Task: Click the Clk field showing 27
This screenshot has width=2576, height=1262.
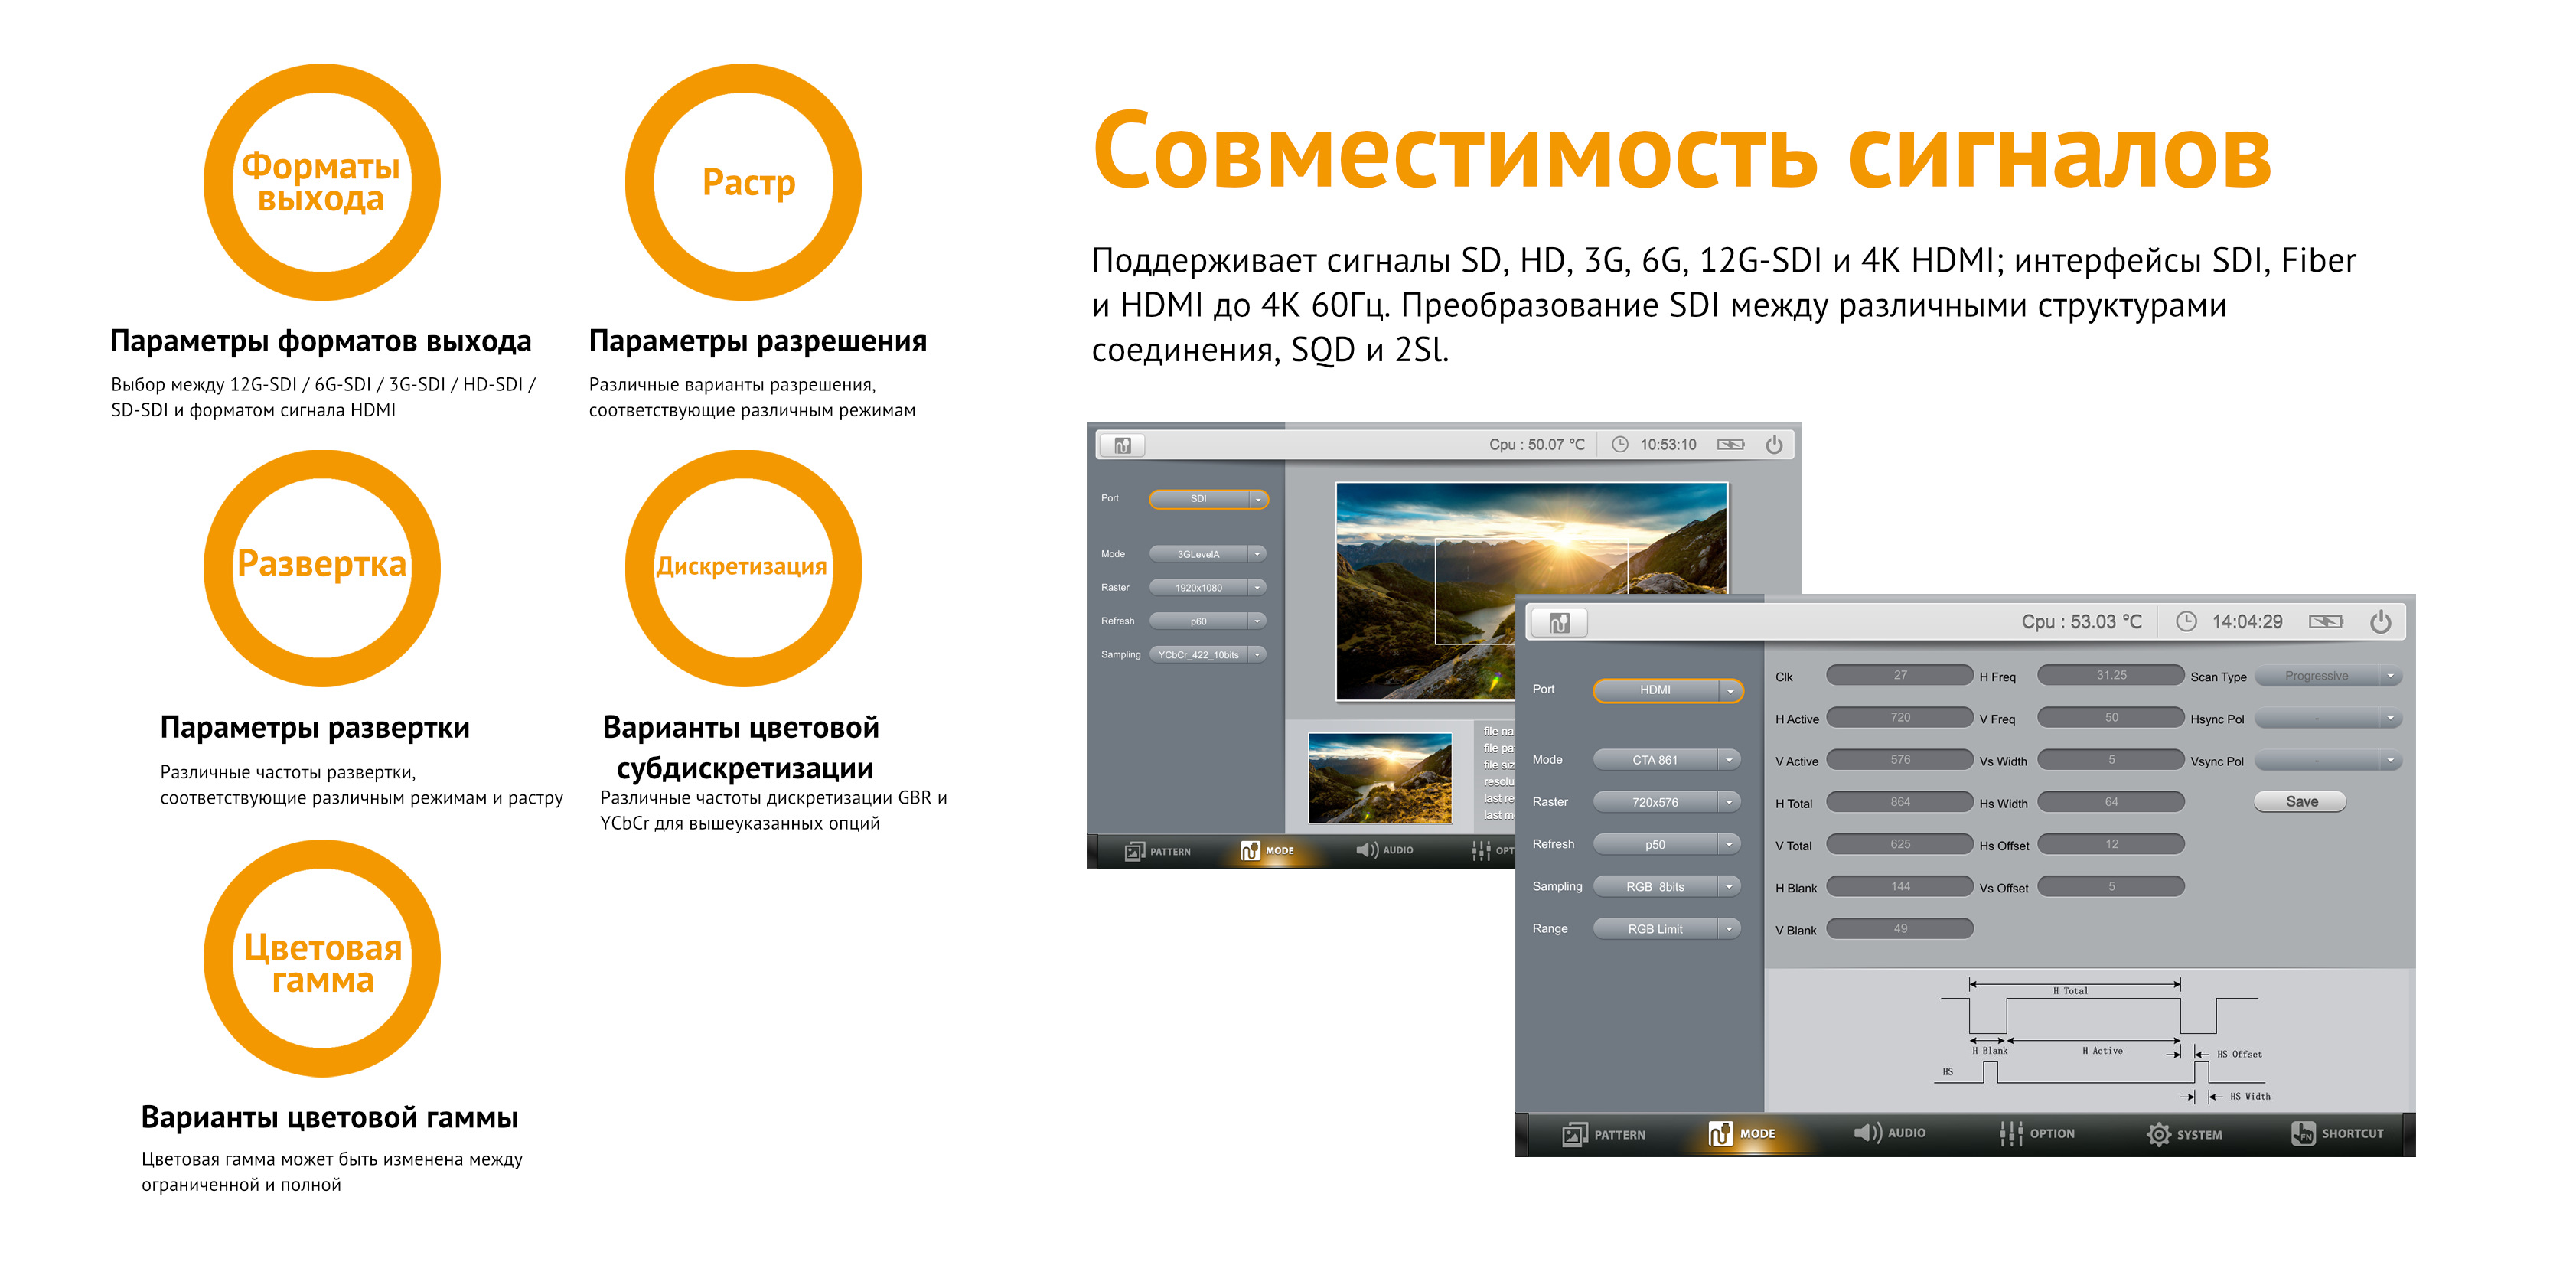Action: (1899, 676)
